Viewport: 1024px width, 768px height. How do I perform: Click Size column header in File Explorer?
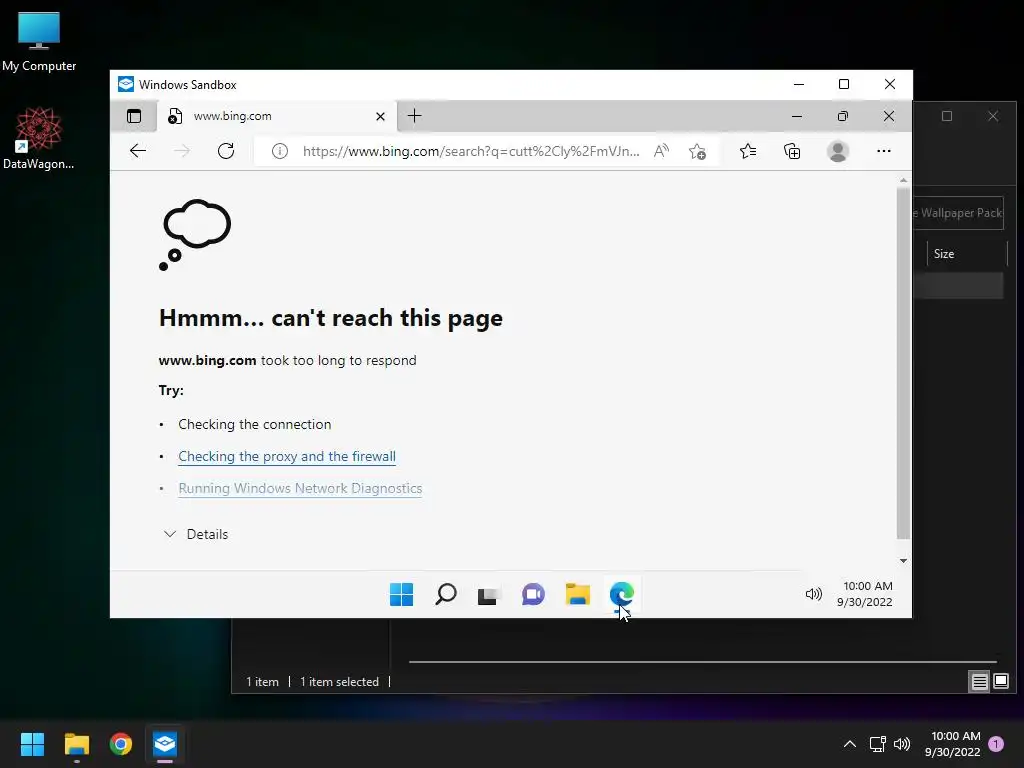[x=967, y=254]
